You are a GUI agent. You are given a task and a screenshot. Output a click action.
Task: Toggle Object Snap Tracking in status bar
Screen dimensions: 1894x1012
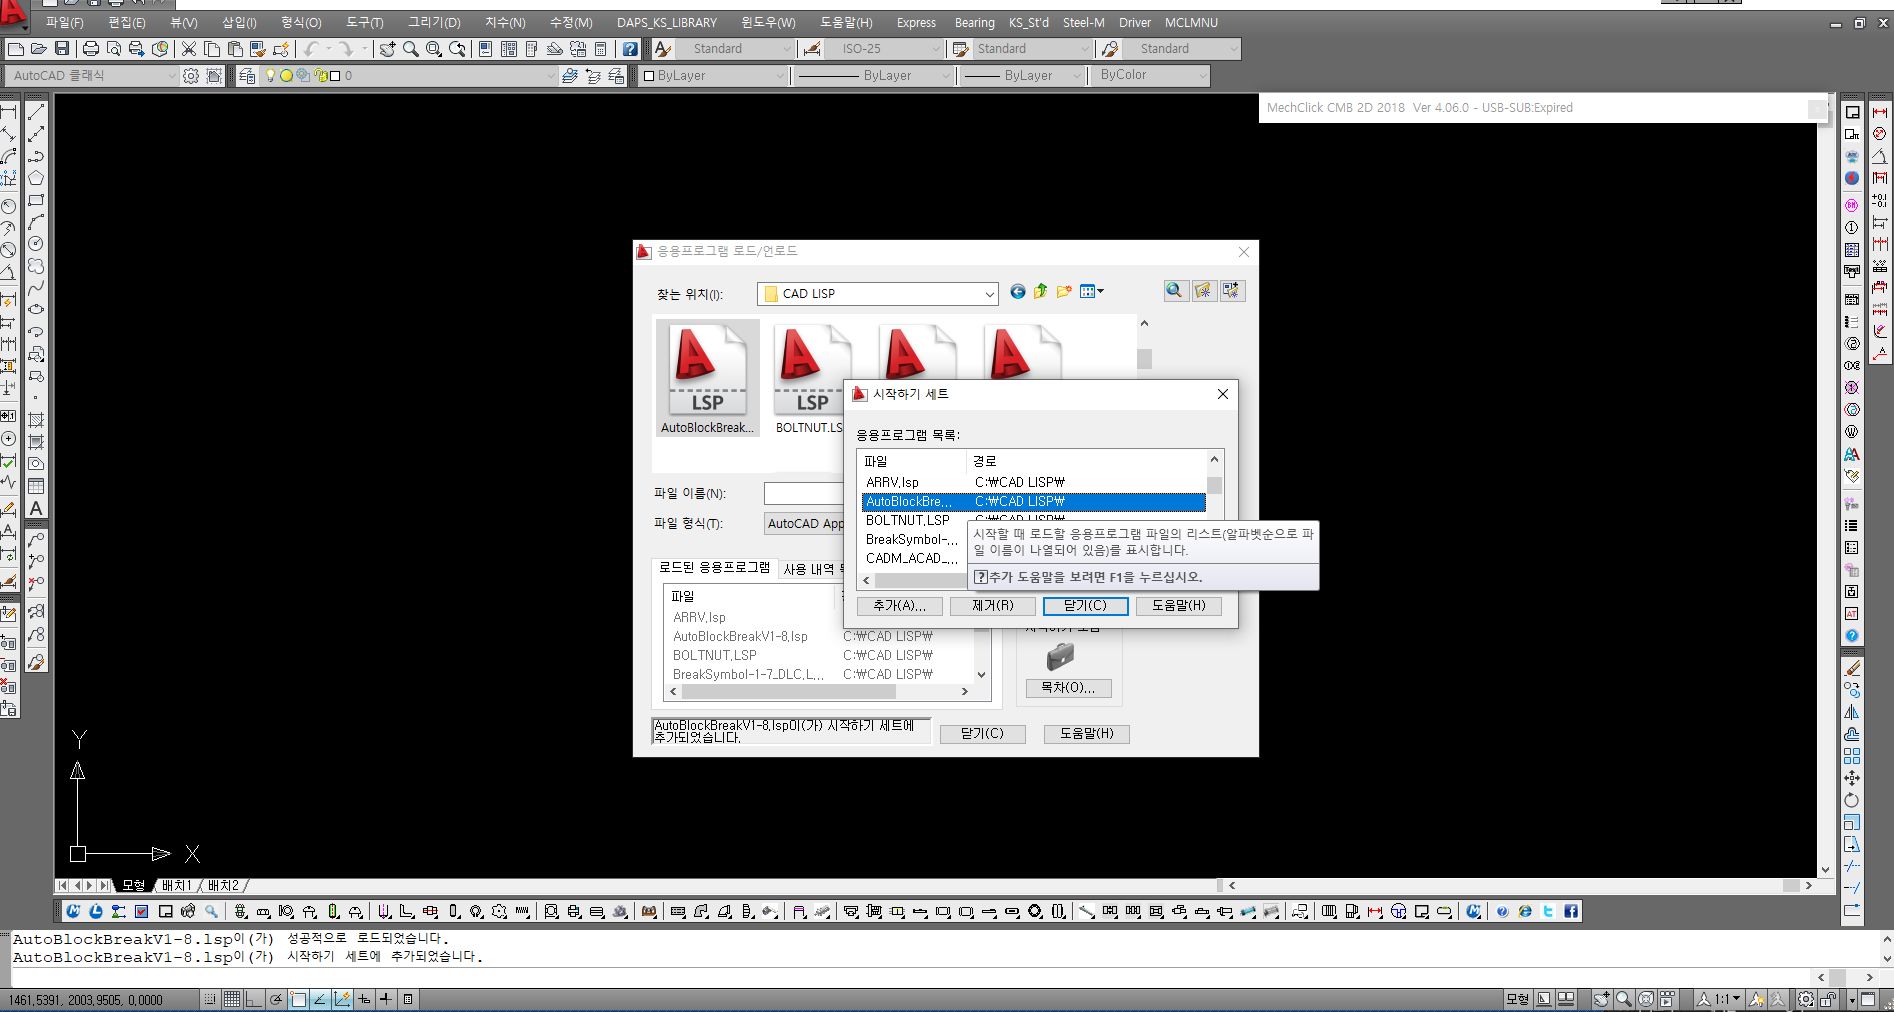point(320,999)
